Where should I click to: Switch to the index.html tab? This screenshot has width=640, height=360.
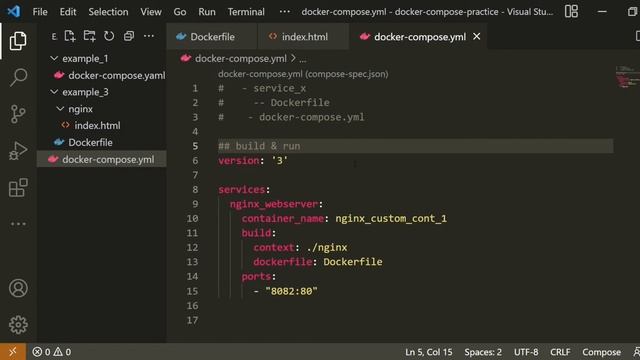(303, 37)
